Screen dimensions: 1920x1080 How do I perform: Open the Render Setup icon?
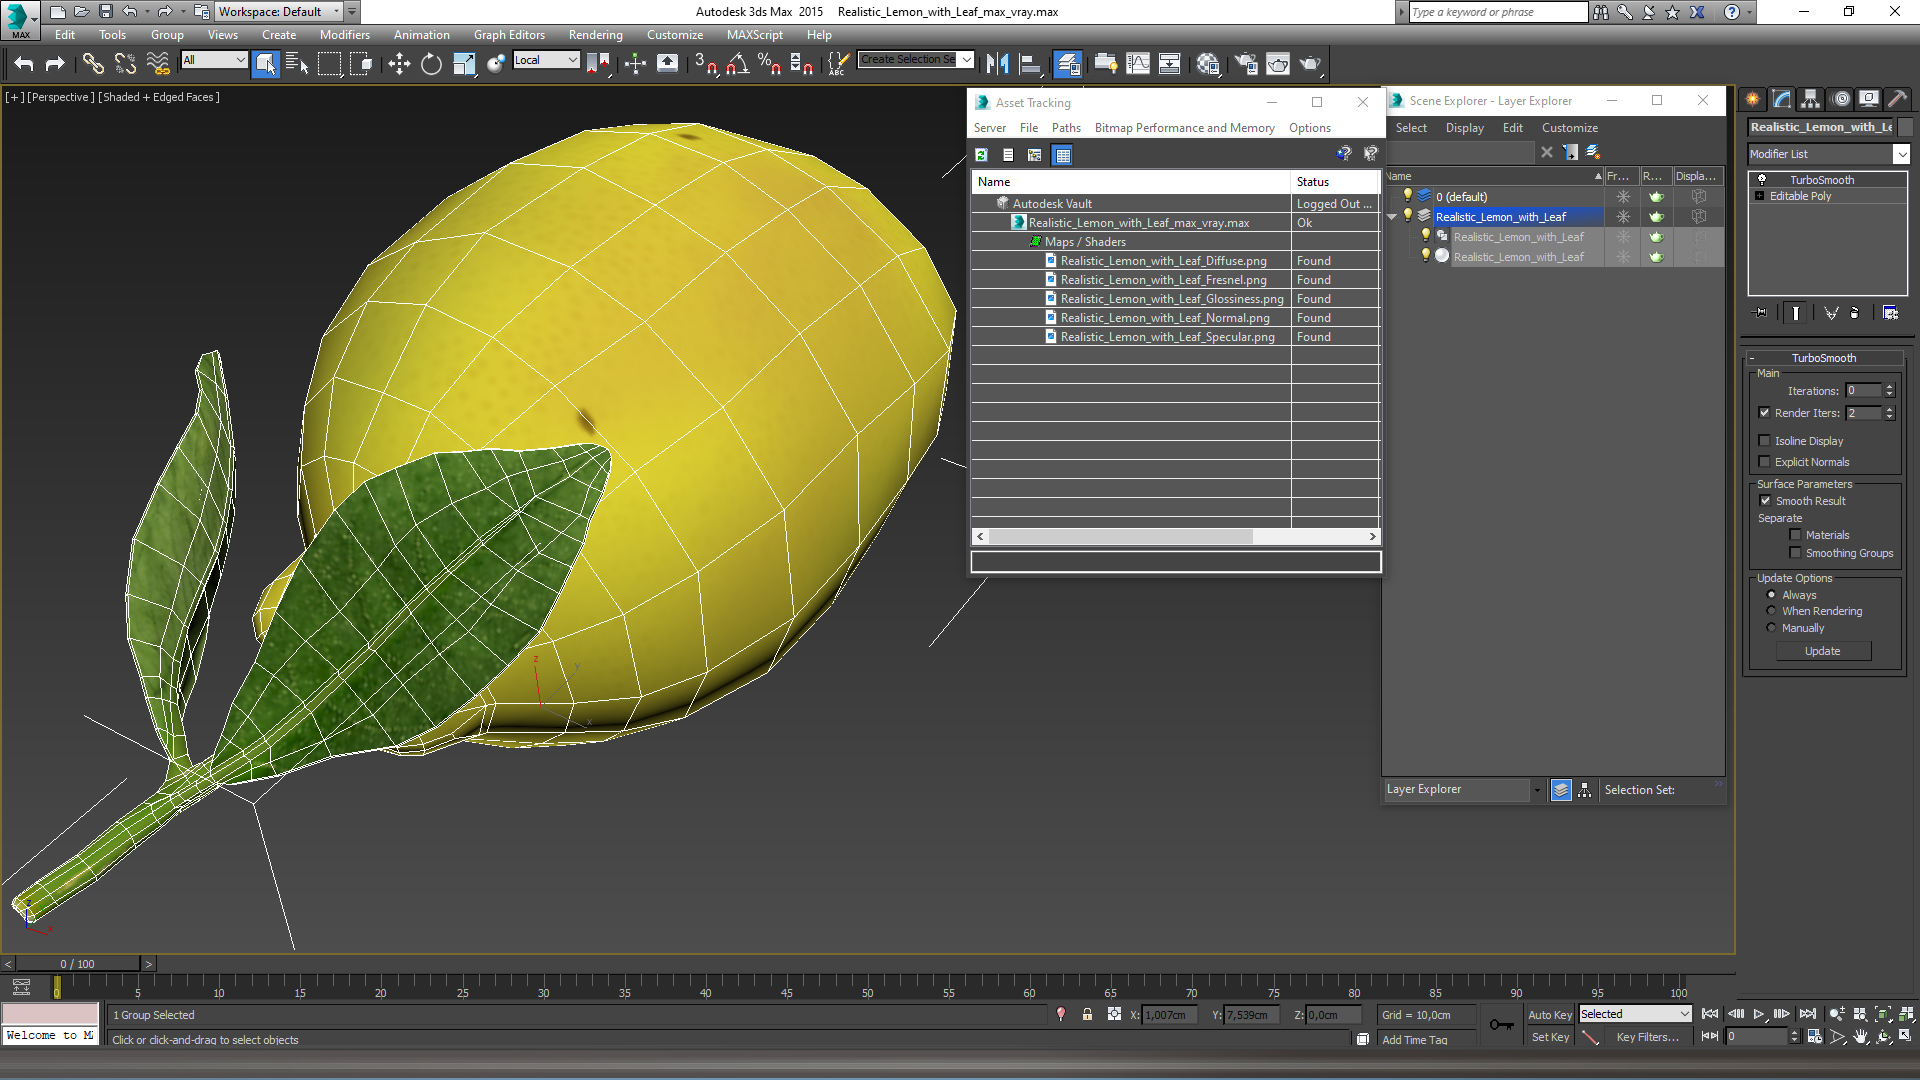click(x=1246, y=64)
